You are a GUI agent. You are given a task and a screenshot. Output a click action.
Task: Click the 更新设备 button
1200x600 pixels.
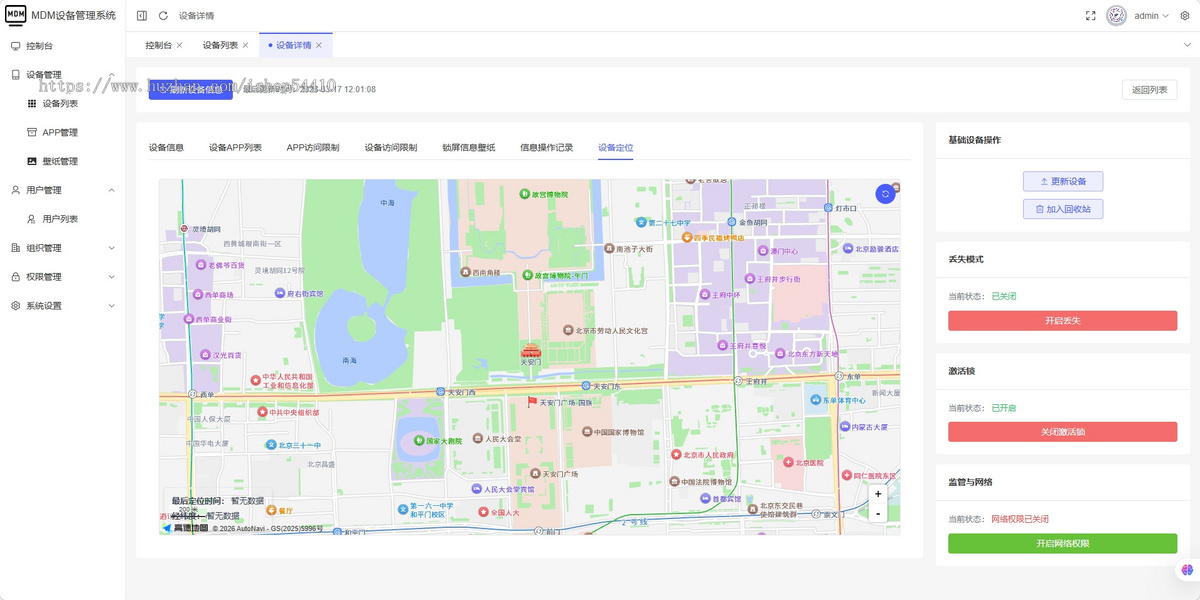(1063, 181)
